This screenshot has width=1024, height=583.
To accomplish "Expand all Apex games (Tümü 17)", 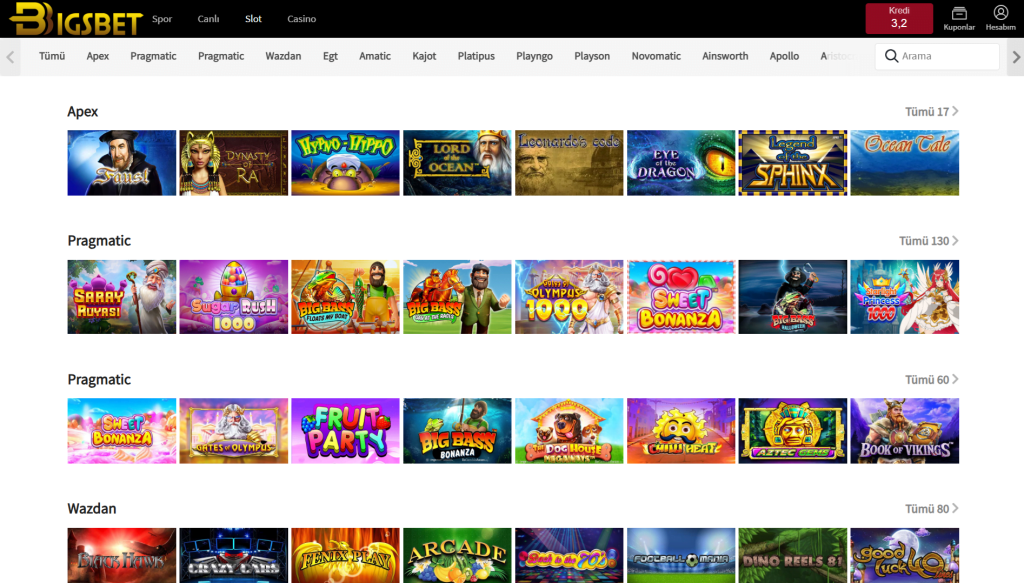I will point(931,112).
